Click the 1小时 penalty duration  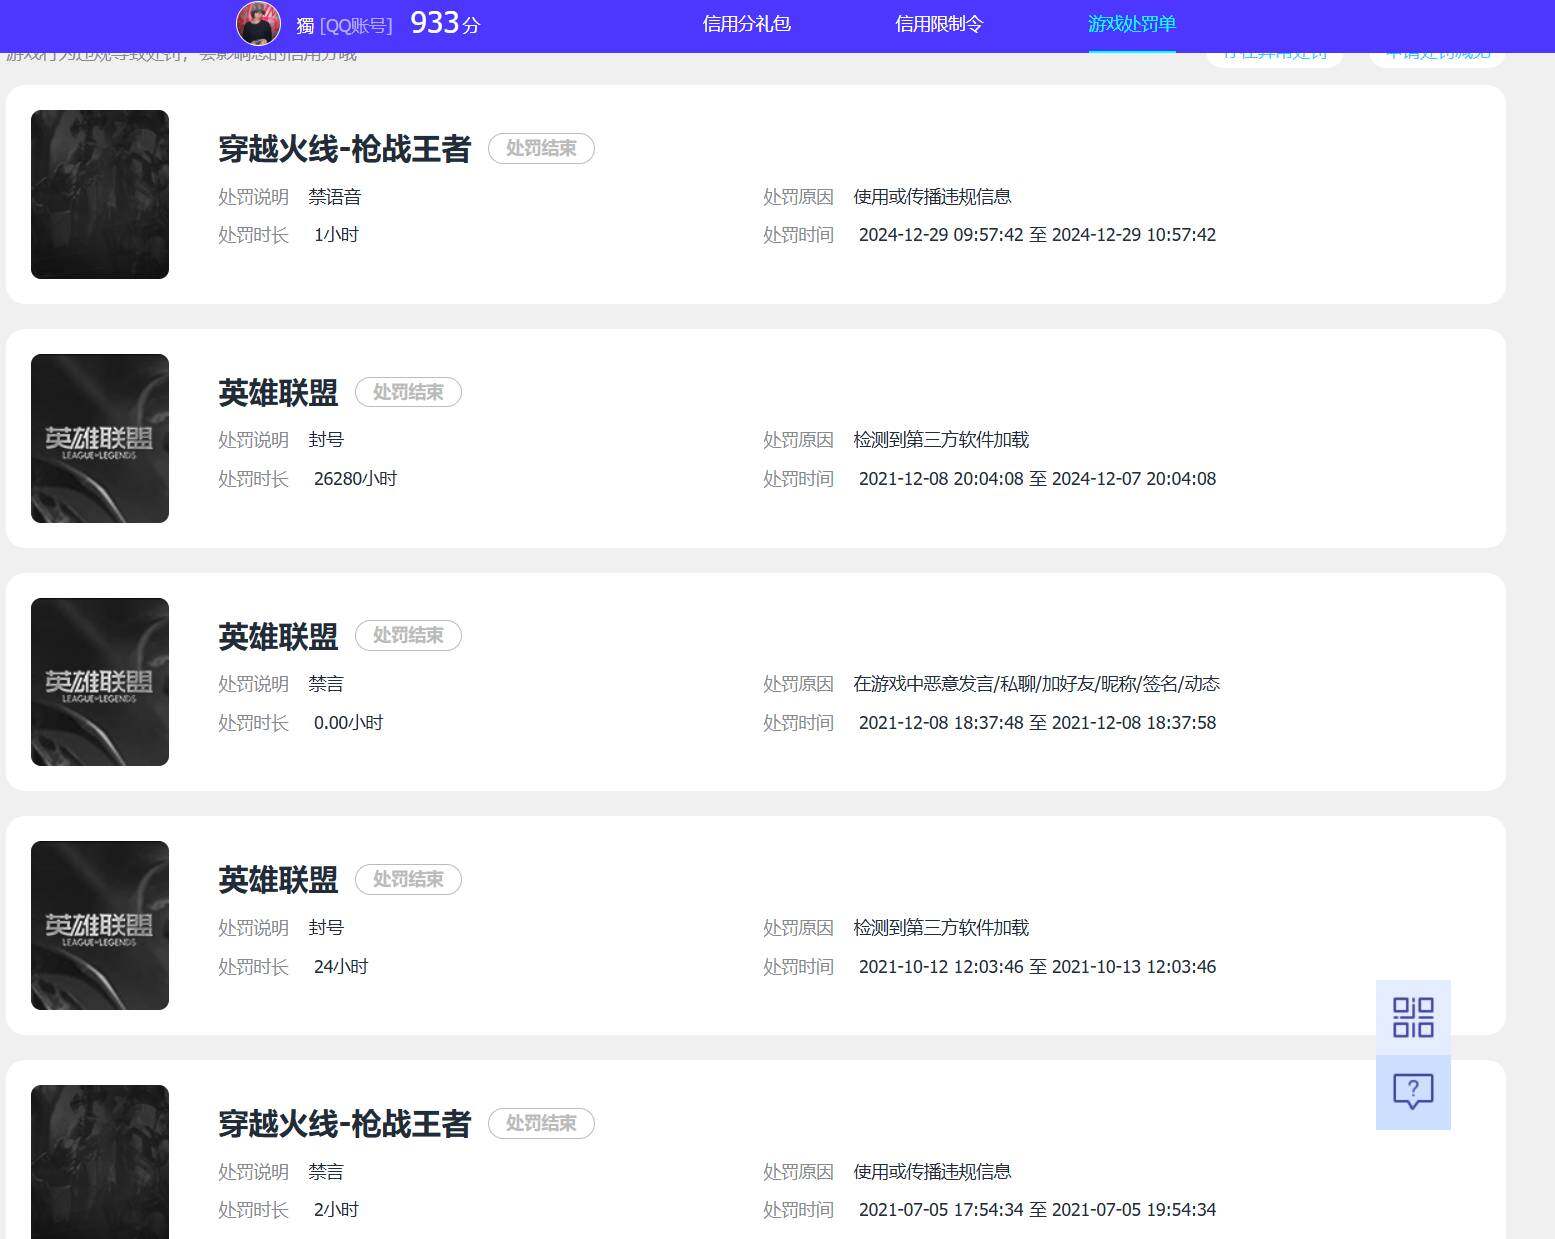(x=336, y=235)
